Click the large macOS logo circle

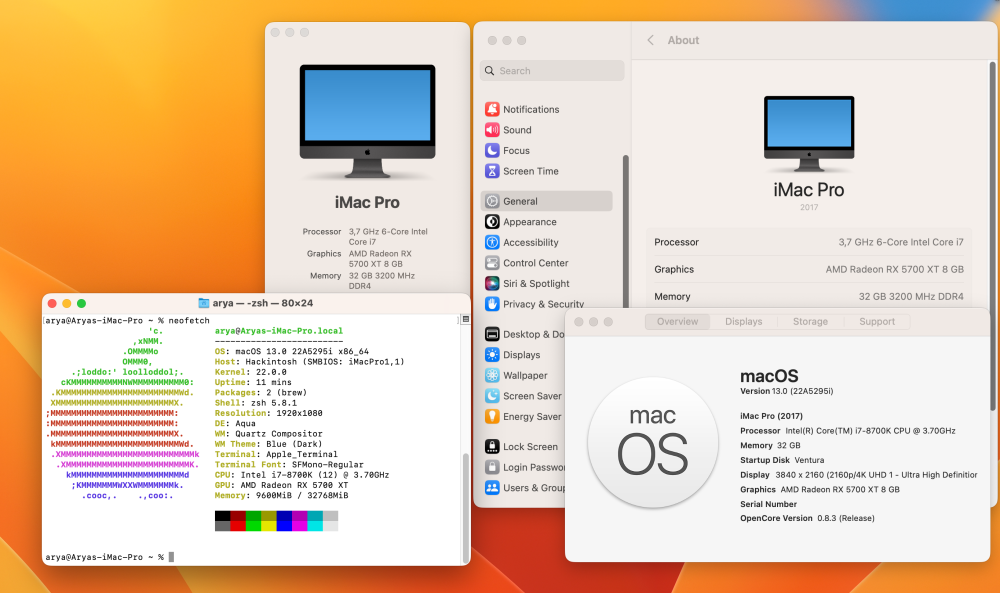[x=652, y=443]
